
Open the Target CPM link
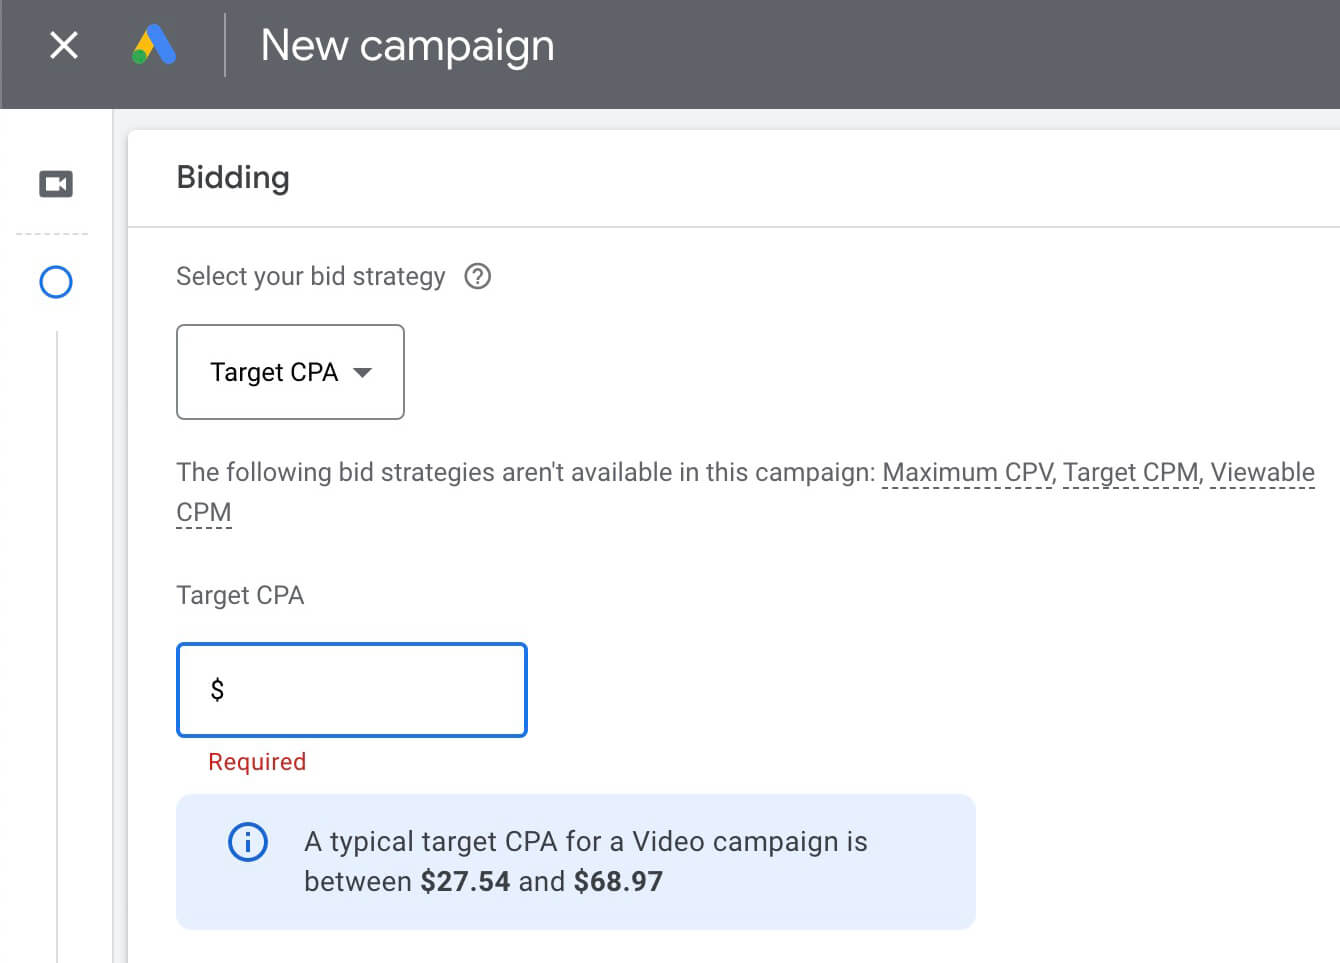1128,472
